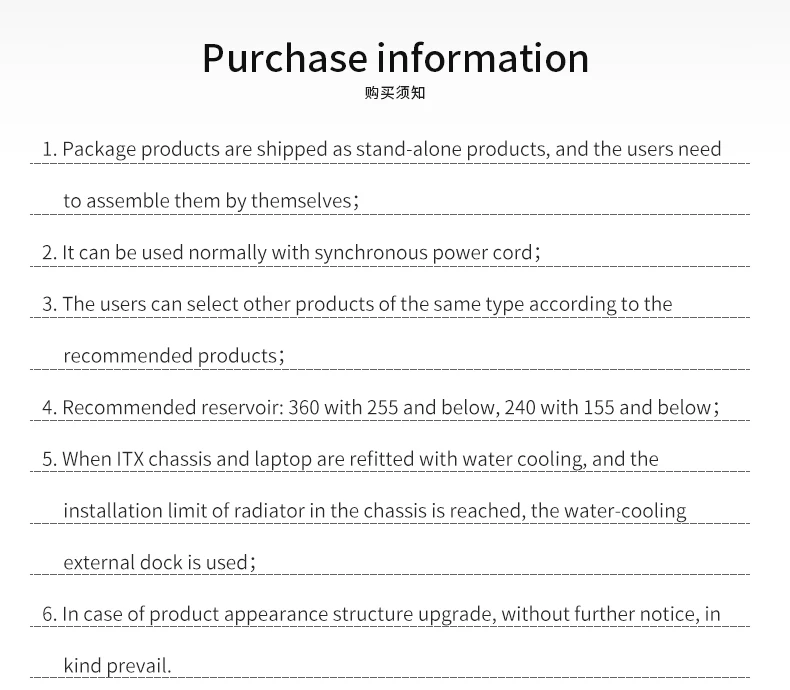
Task: Click the 'Purchase information' heading
Action: coord(396,58)
